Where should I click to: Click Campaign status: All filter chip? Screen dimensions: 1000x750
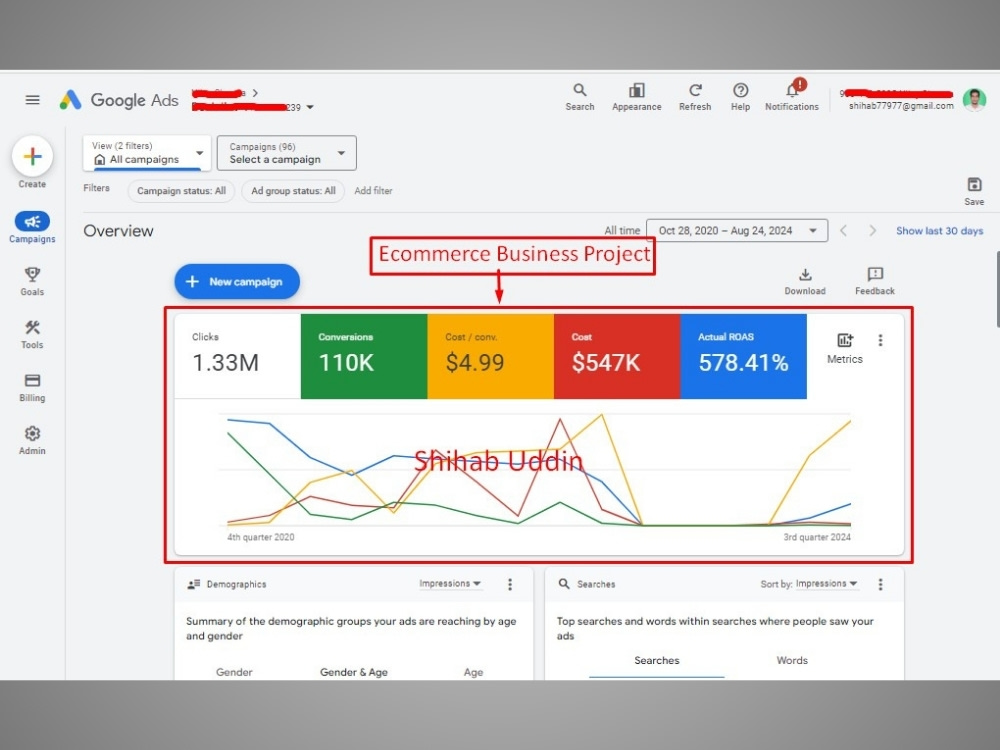tap(181, 191)
